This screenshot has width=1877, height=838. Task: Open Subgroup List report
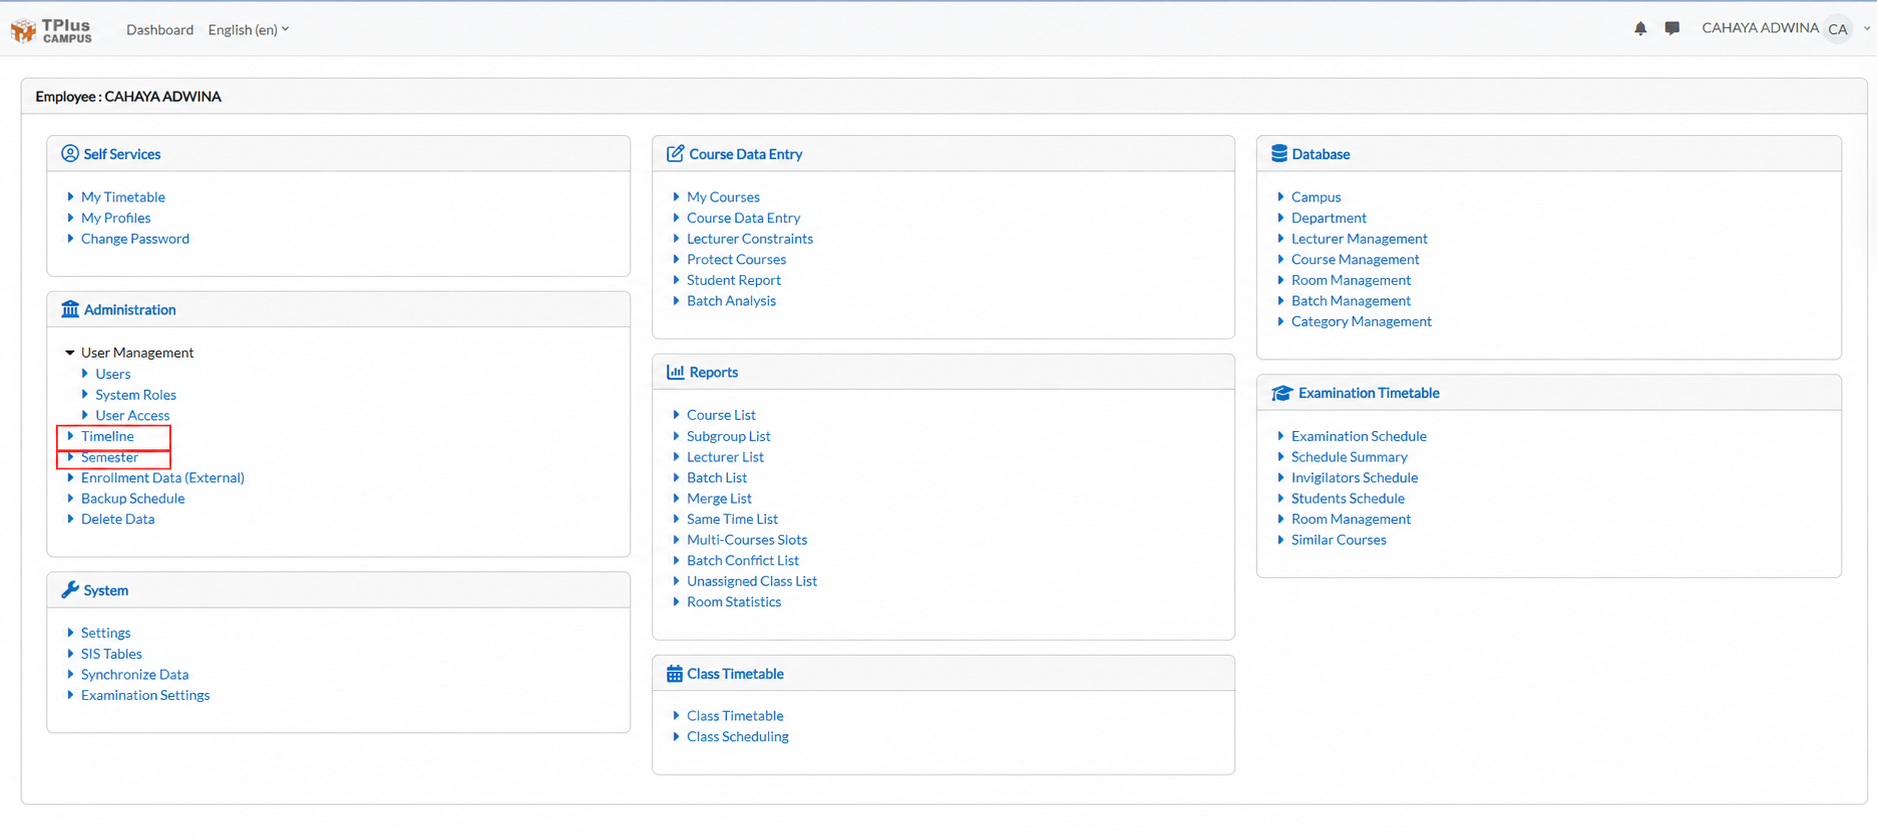[x=728, y=436]
